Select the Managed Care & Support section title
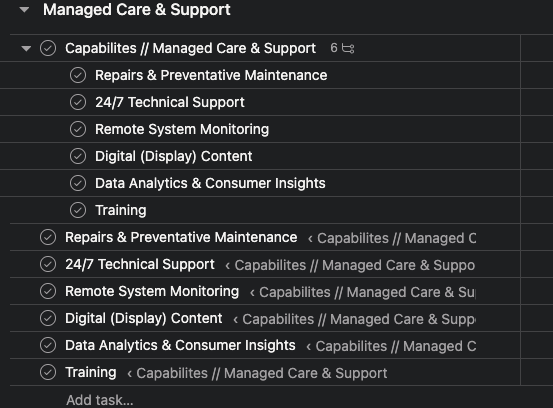 (136, 10)
